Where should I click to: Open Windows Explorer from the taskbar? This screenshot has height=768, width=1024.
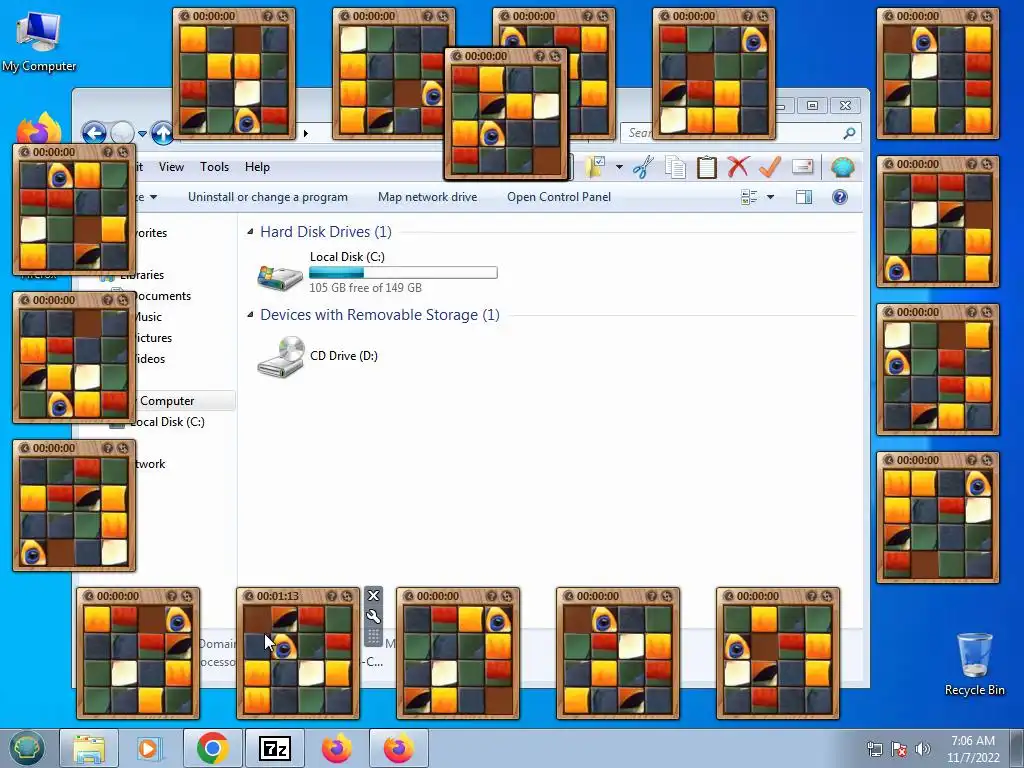(x=89, y=748)
